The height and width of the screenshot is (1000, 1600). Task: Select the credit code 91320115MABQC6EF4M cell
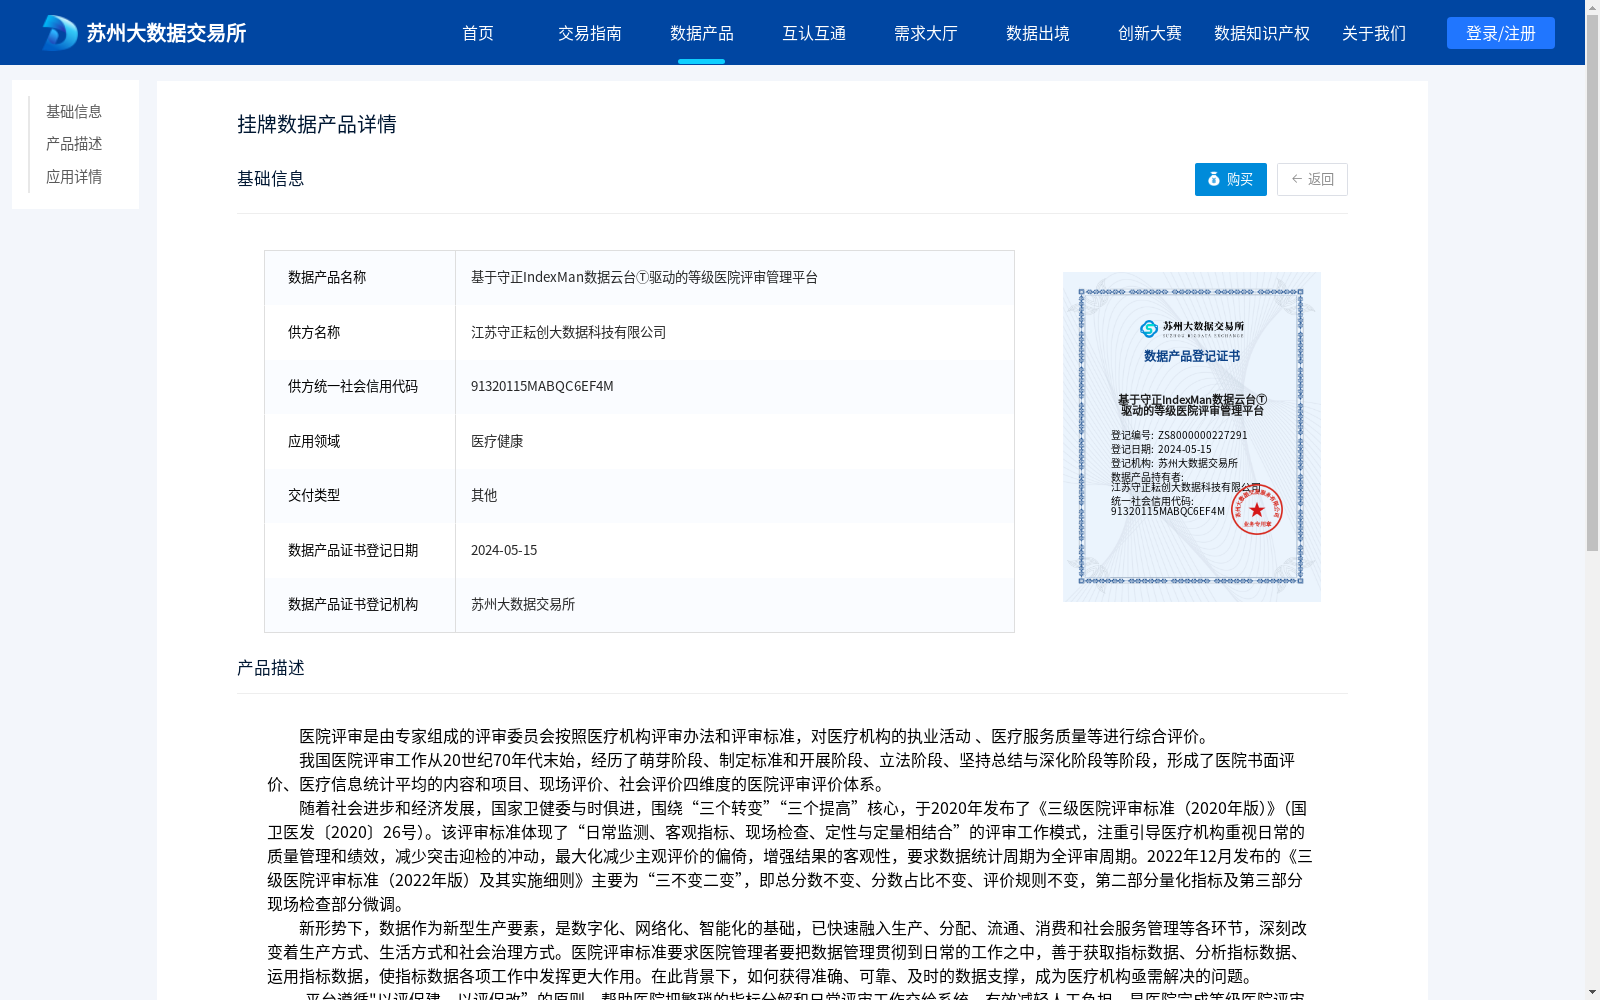coord(542,386)
